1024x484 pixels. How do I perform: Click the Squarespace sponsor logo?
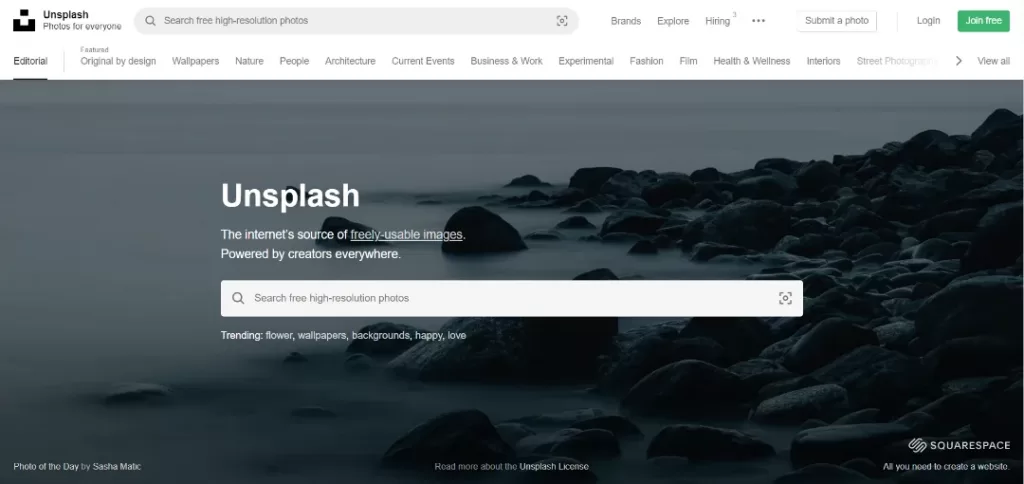point(959,445)
